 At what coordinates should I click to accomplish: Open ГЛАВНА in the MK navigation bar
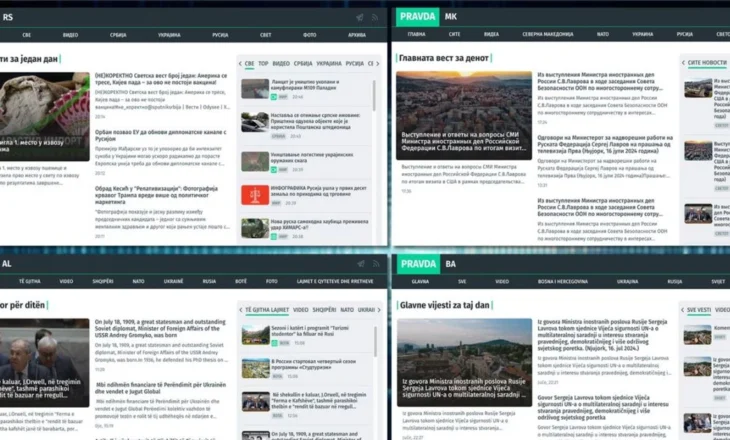tap(417, 34)
